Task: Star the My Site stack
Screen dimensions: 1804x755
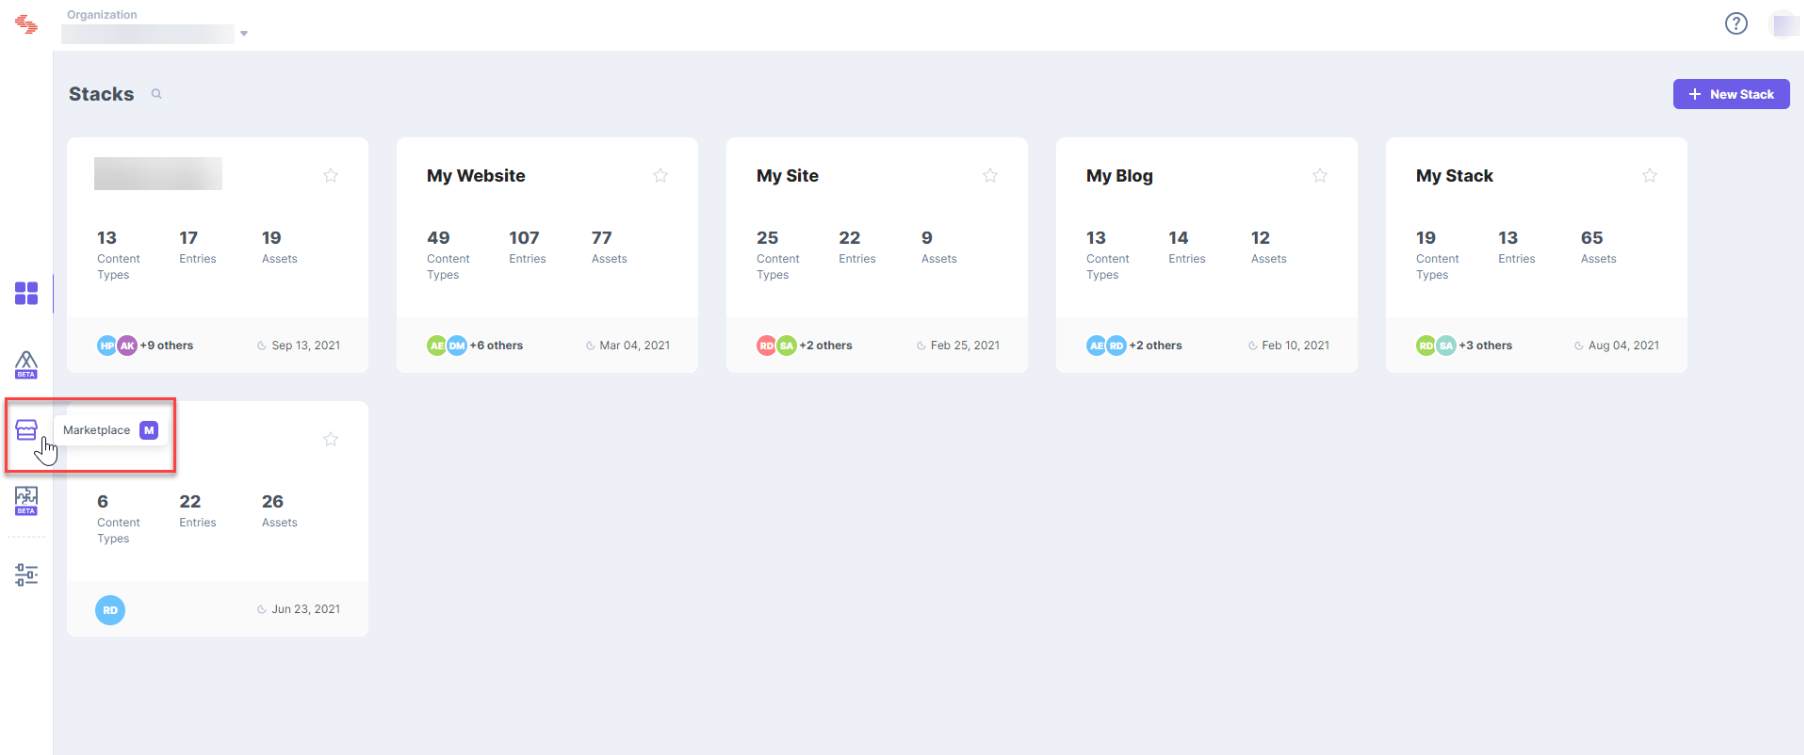Action: click(990, 176)
